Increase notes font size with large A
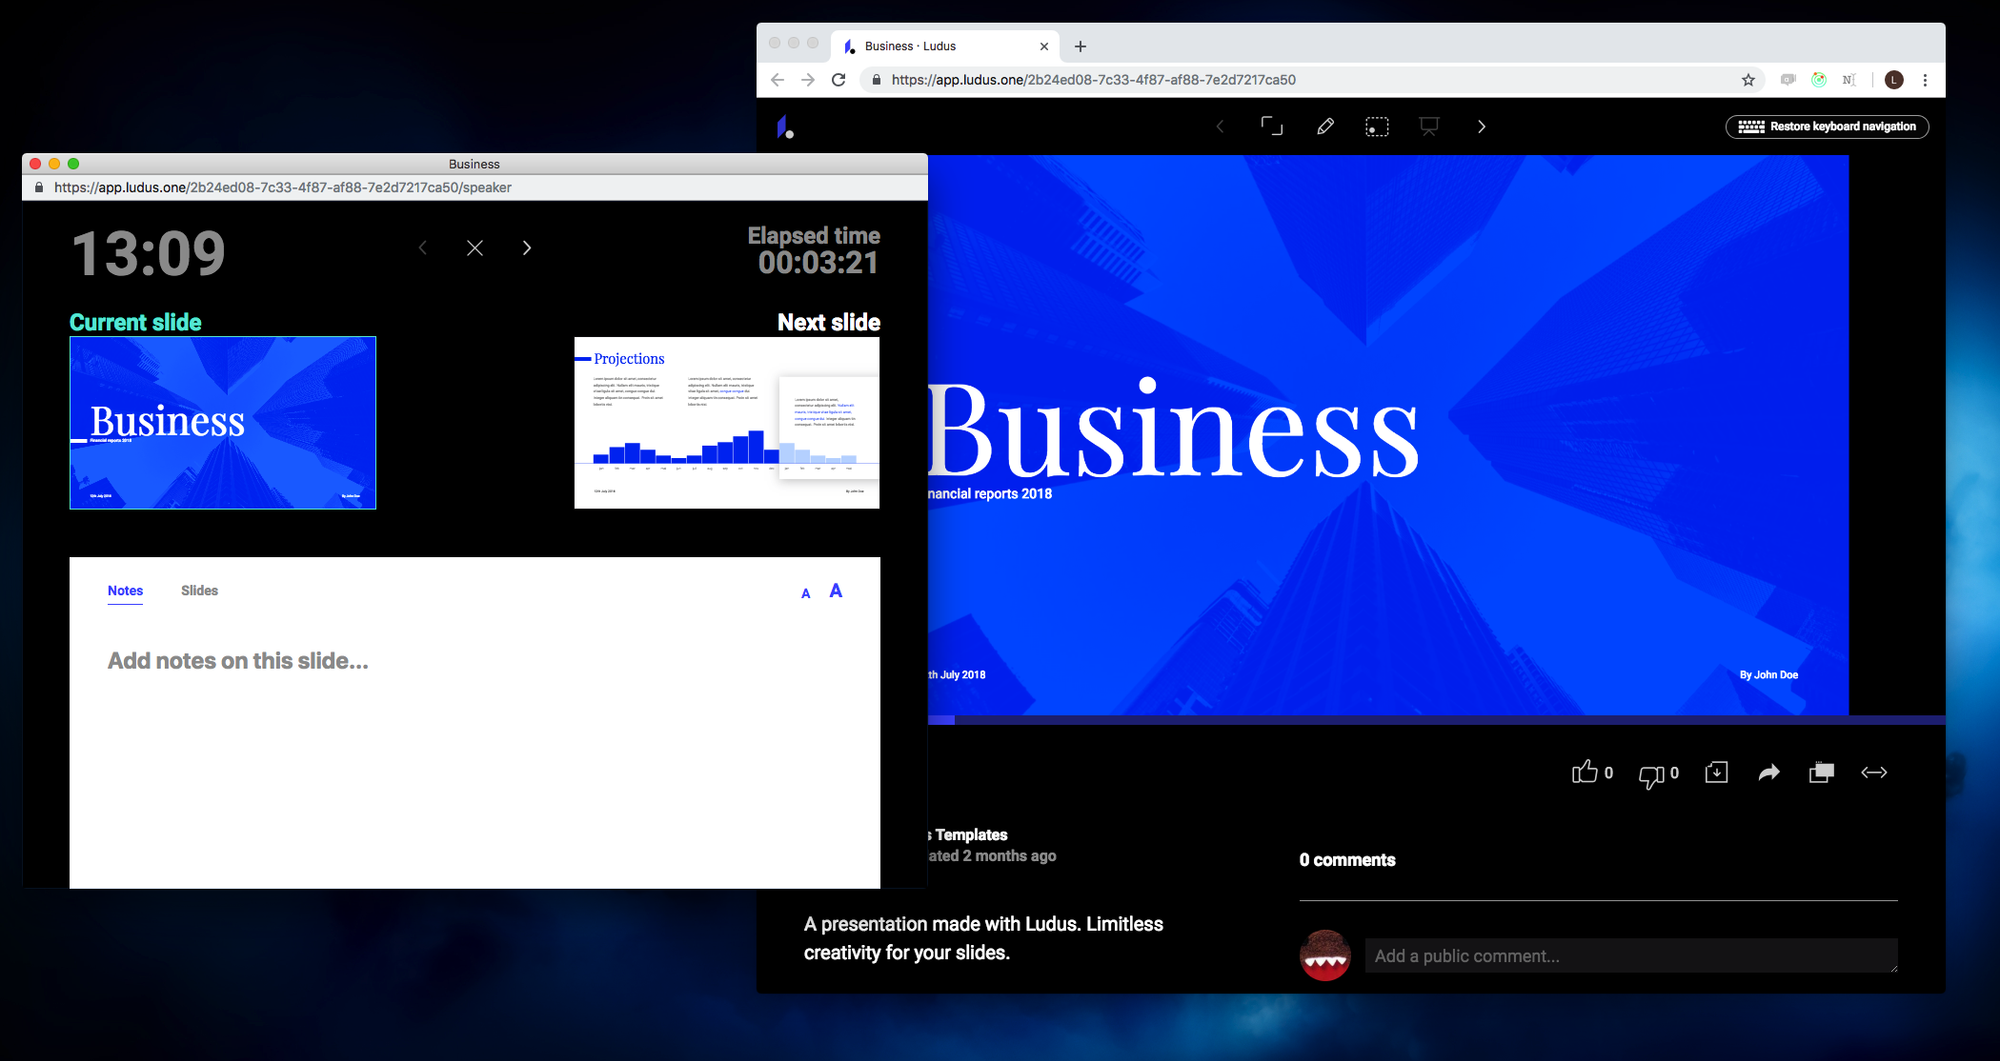The width and height of the screenshot is (2000, 1061). point(836,591)
